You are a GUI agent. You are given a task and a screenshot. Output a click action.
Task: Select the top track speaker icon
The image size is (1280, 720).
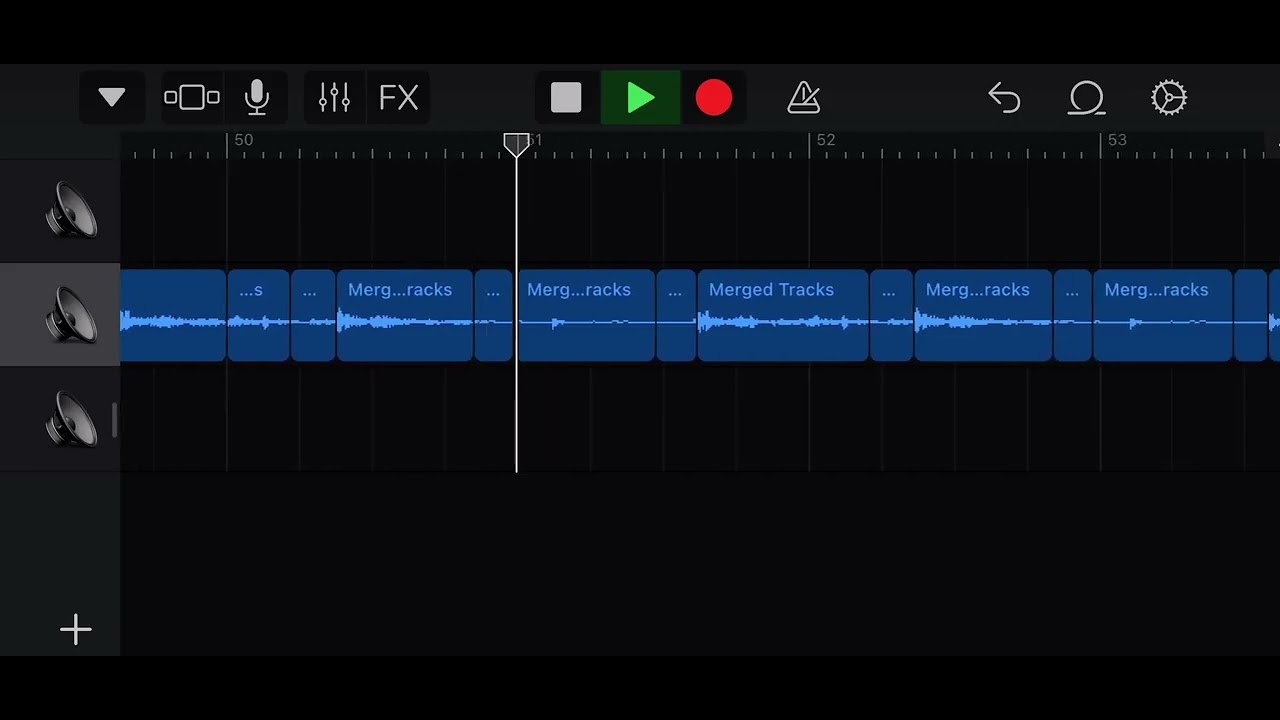pos(71,211)
